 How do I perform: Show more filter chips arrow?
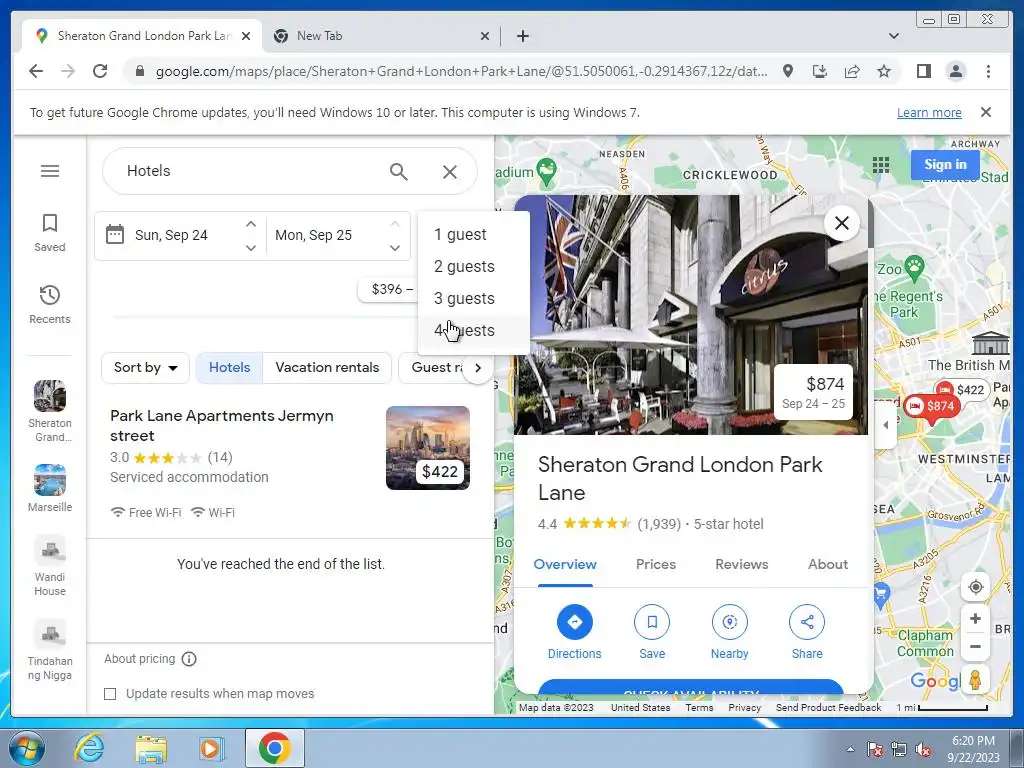[478, 368]
